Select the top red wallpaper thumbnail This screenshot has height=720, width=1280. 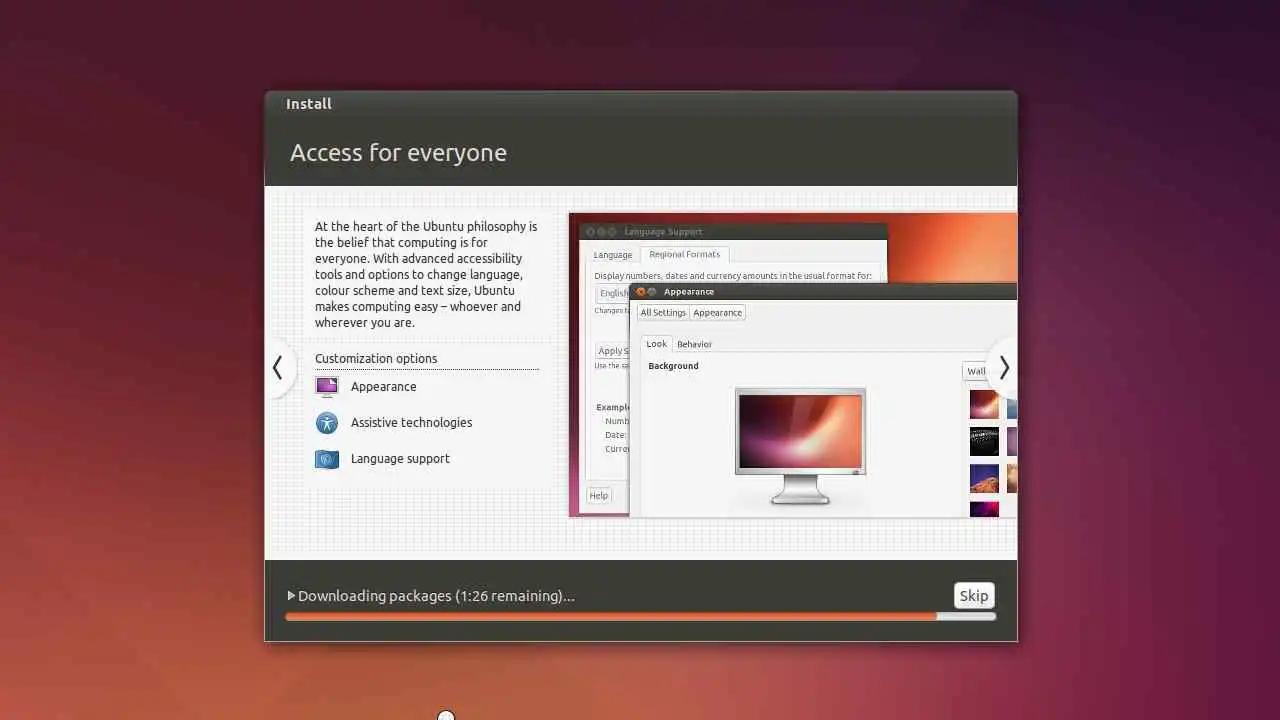[x=984, y=404]
